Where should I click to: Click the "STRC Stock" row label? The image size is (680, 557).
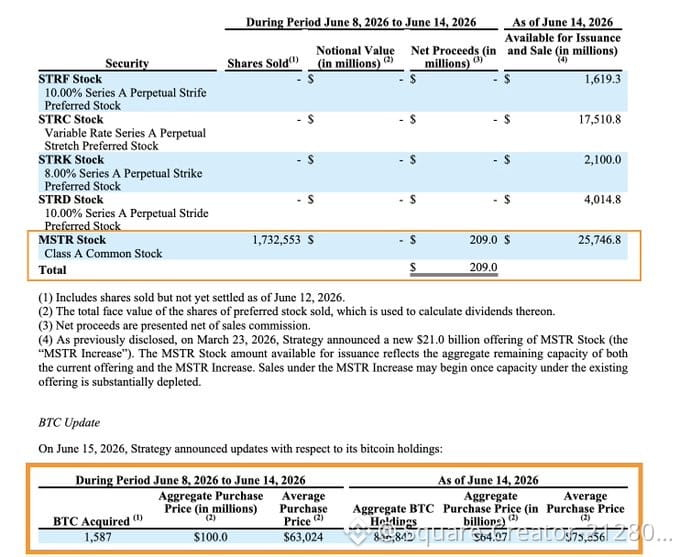coord(71,119)
